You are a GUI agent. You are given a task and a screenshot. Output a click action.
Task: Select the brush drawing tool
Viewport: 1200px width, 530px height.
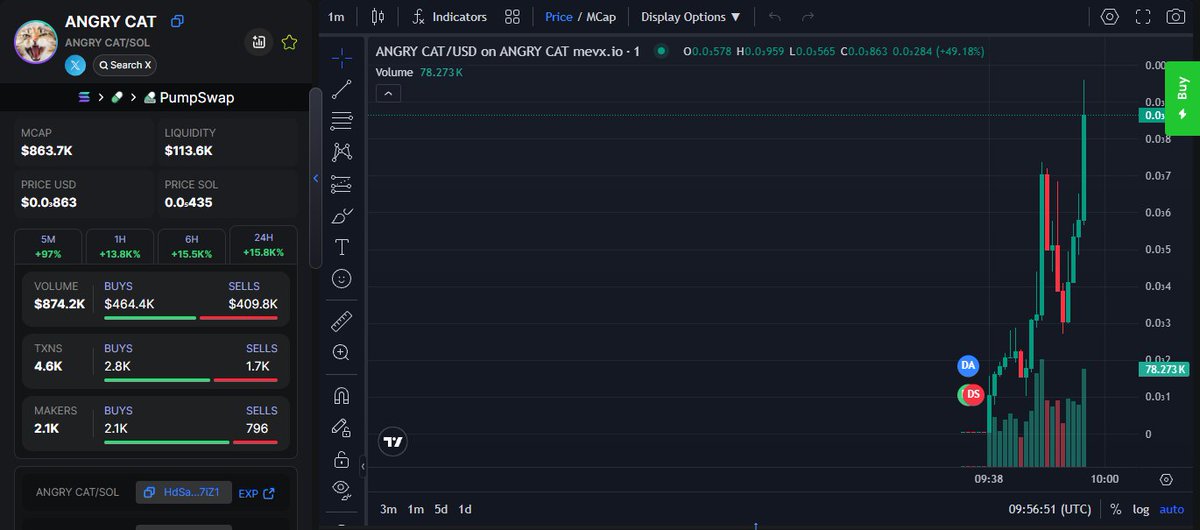(342, 215)
